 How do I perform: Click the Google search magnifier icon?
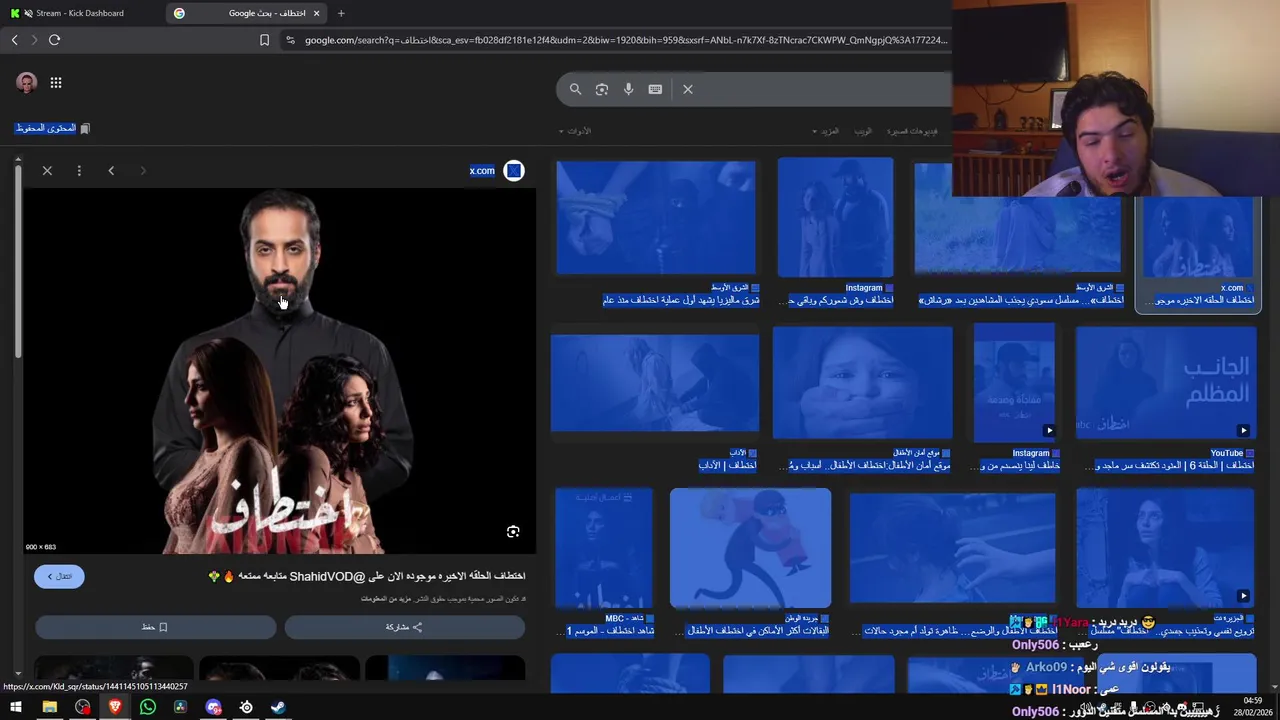tap(575, 89)
